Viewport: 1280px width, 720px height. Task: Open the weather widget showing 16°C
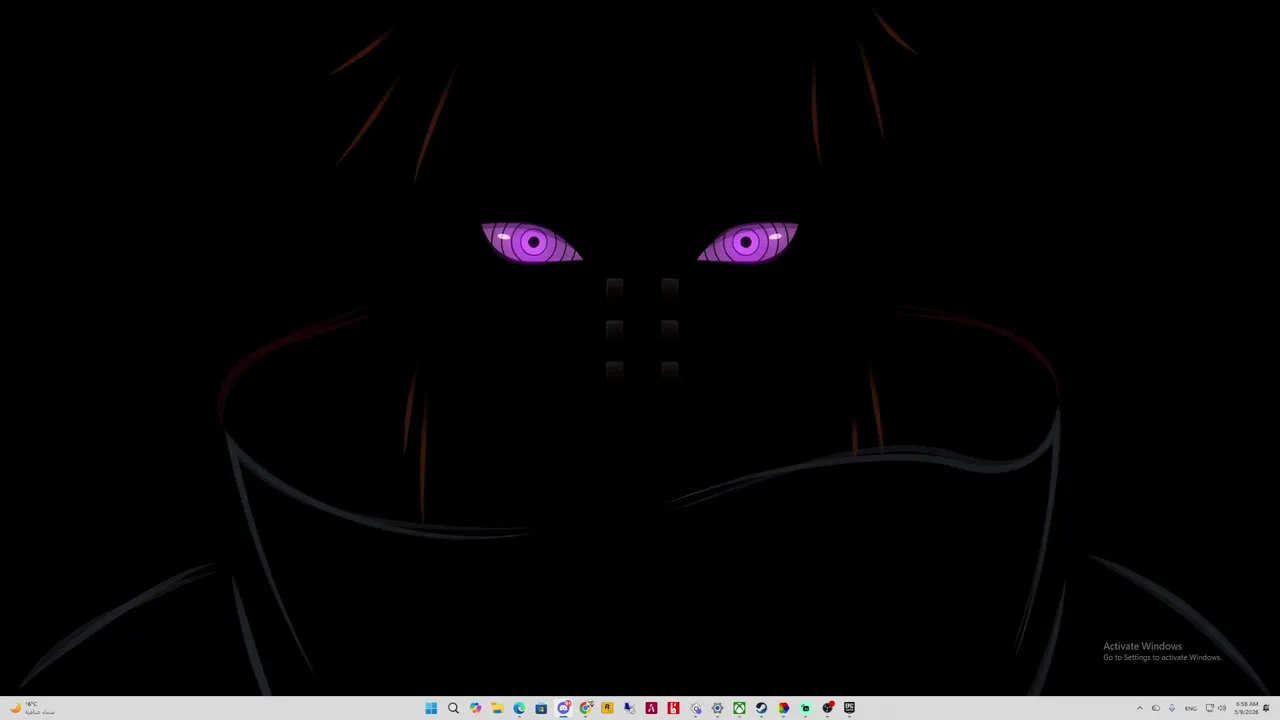(32, 708)
